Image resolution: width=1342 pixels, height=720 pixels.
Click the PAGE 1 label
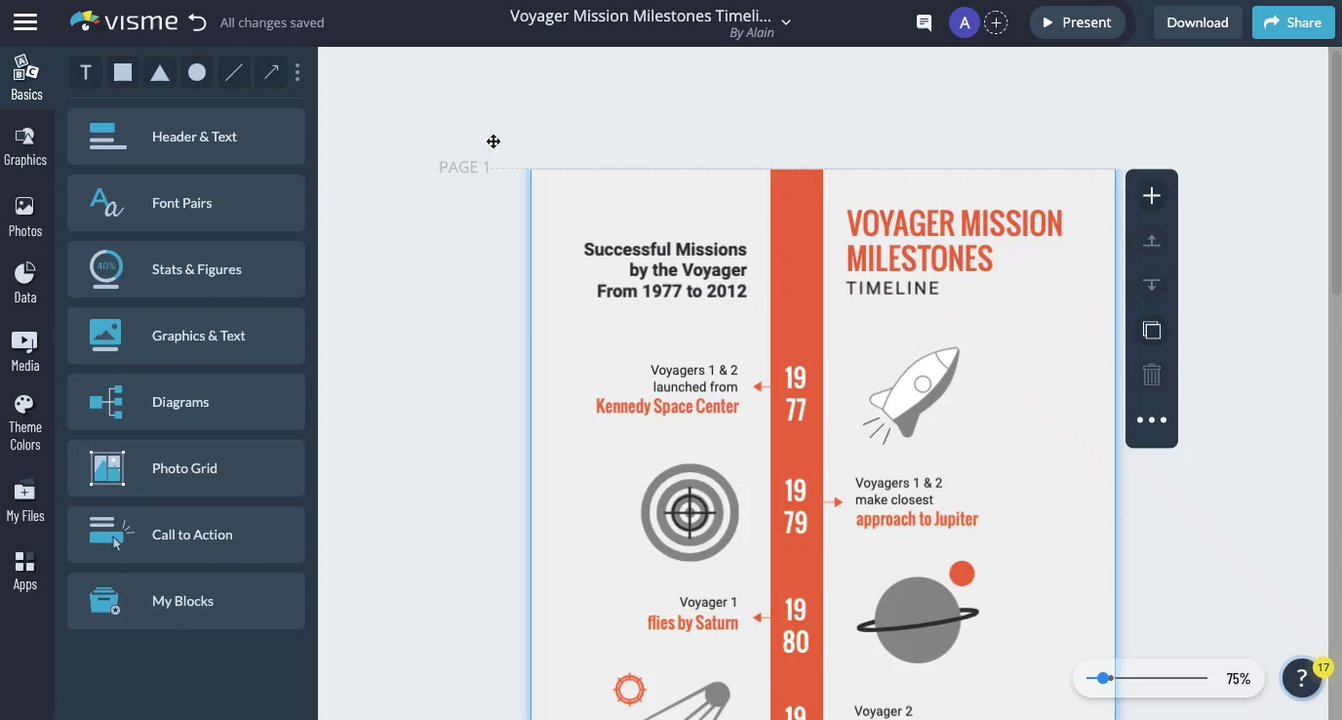click(x=465, y=167)
